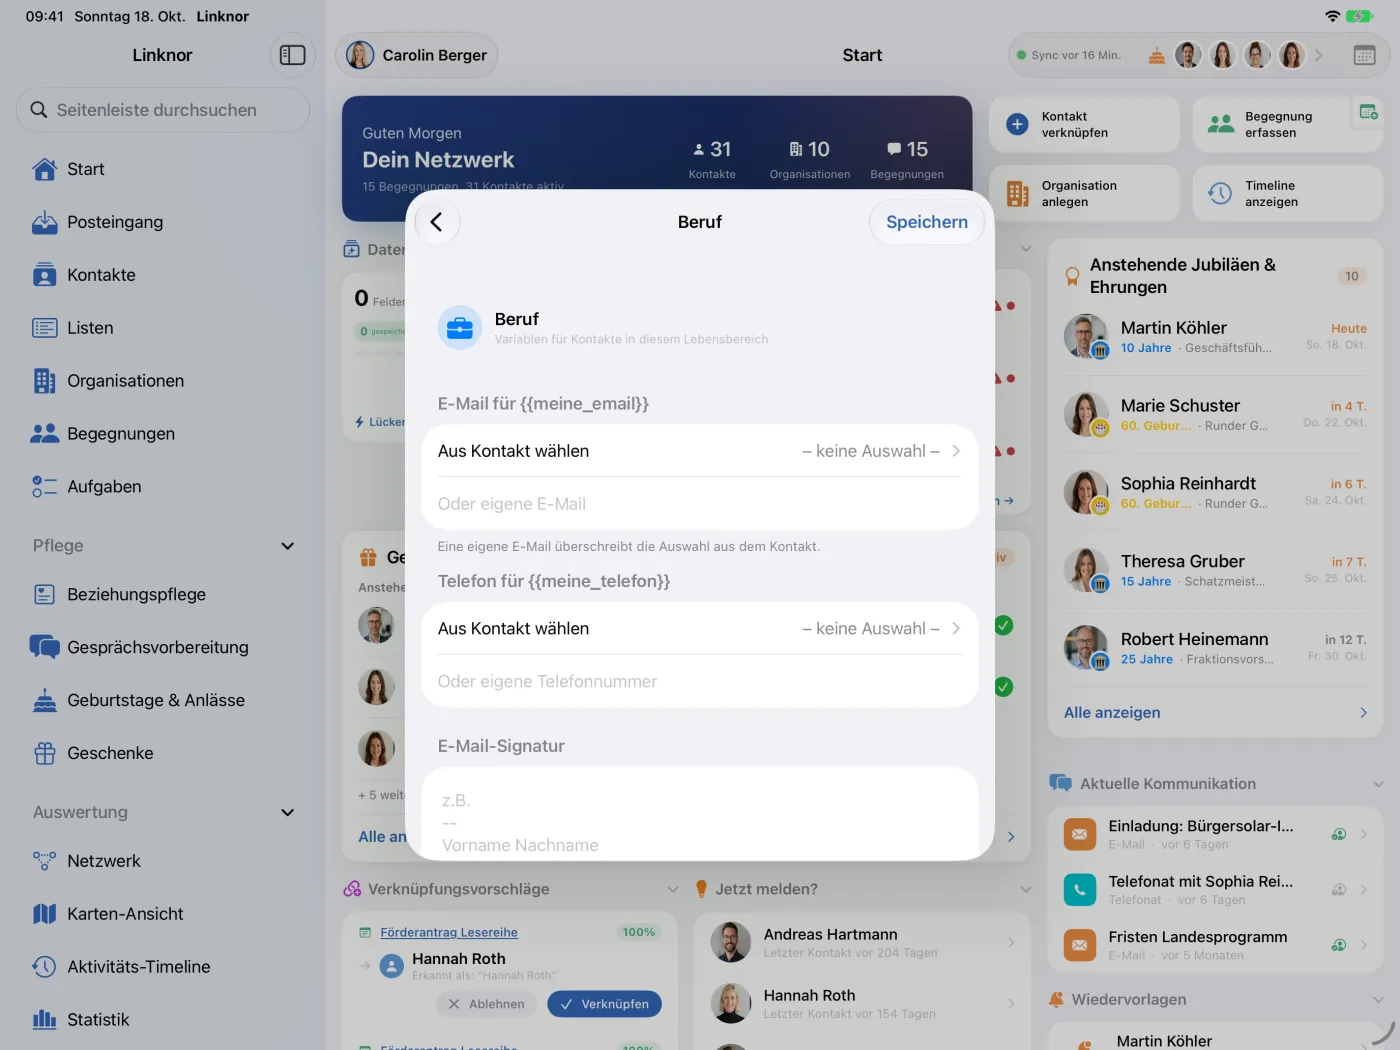Collapse the Aktuelle Kommunikation section
The image size is (1400, 1050).
1378,784
